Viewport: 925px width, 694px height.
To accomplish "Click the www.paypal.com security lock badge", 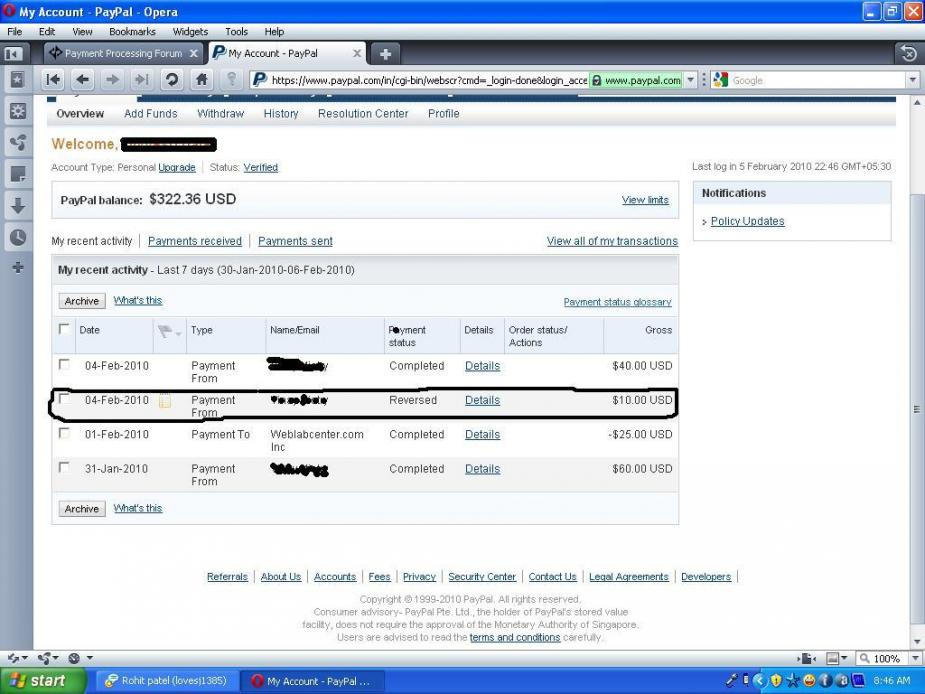I will tap(636, 80).
